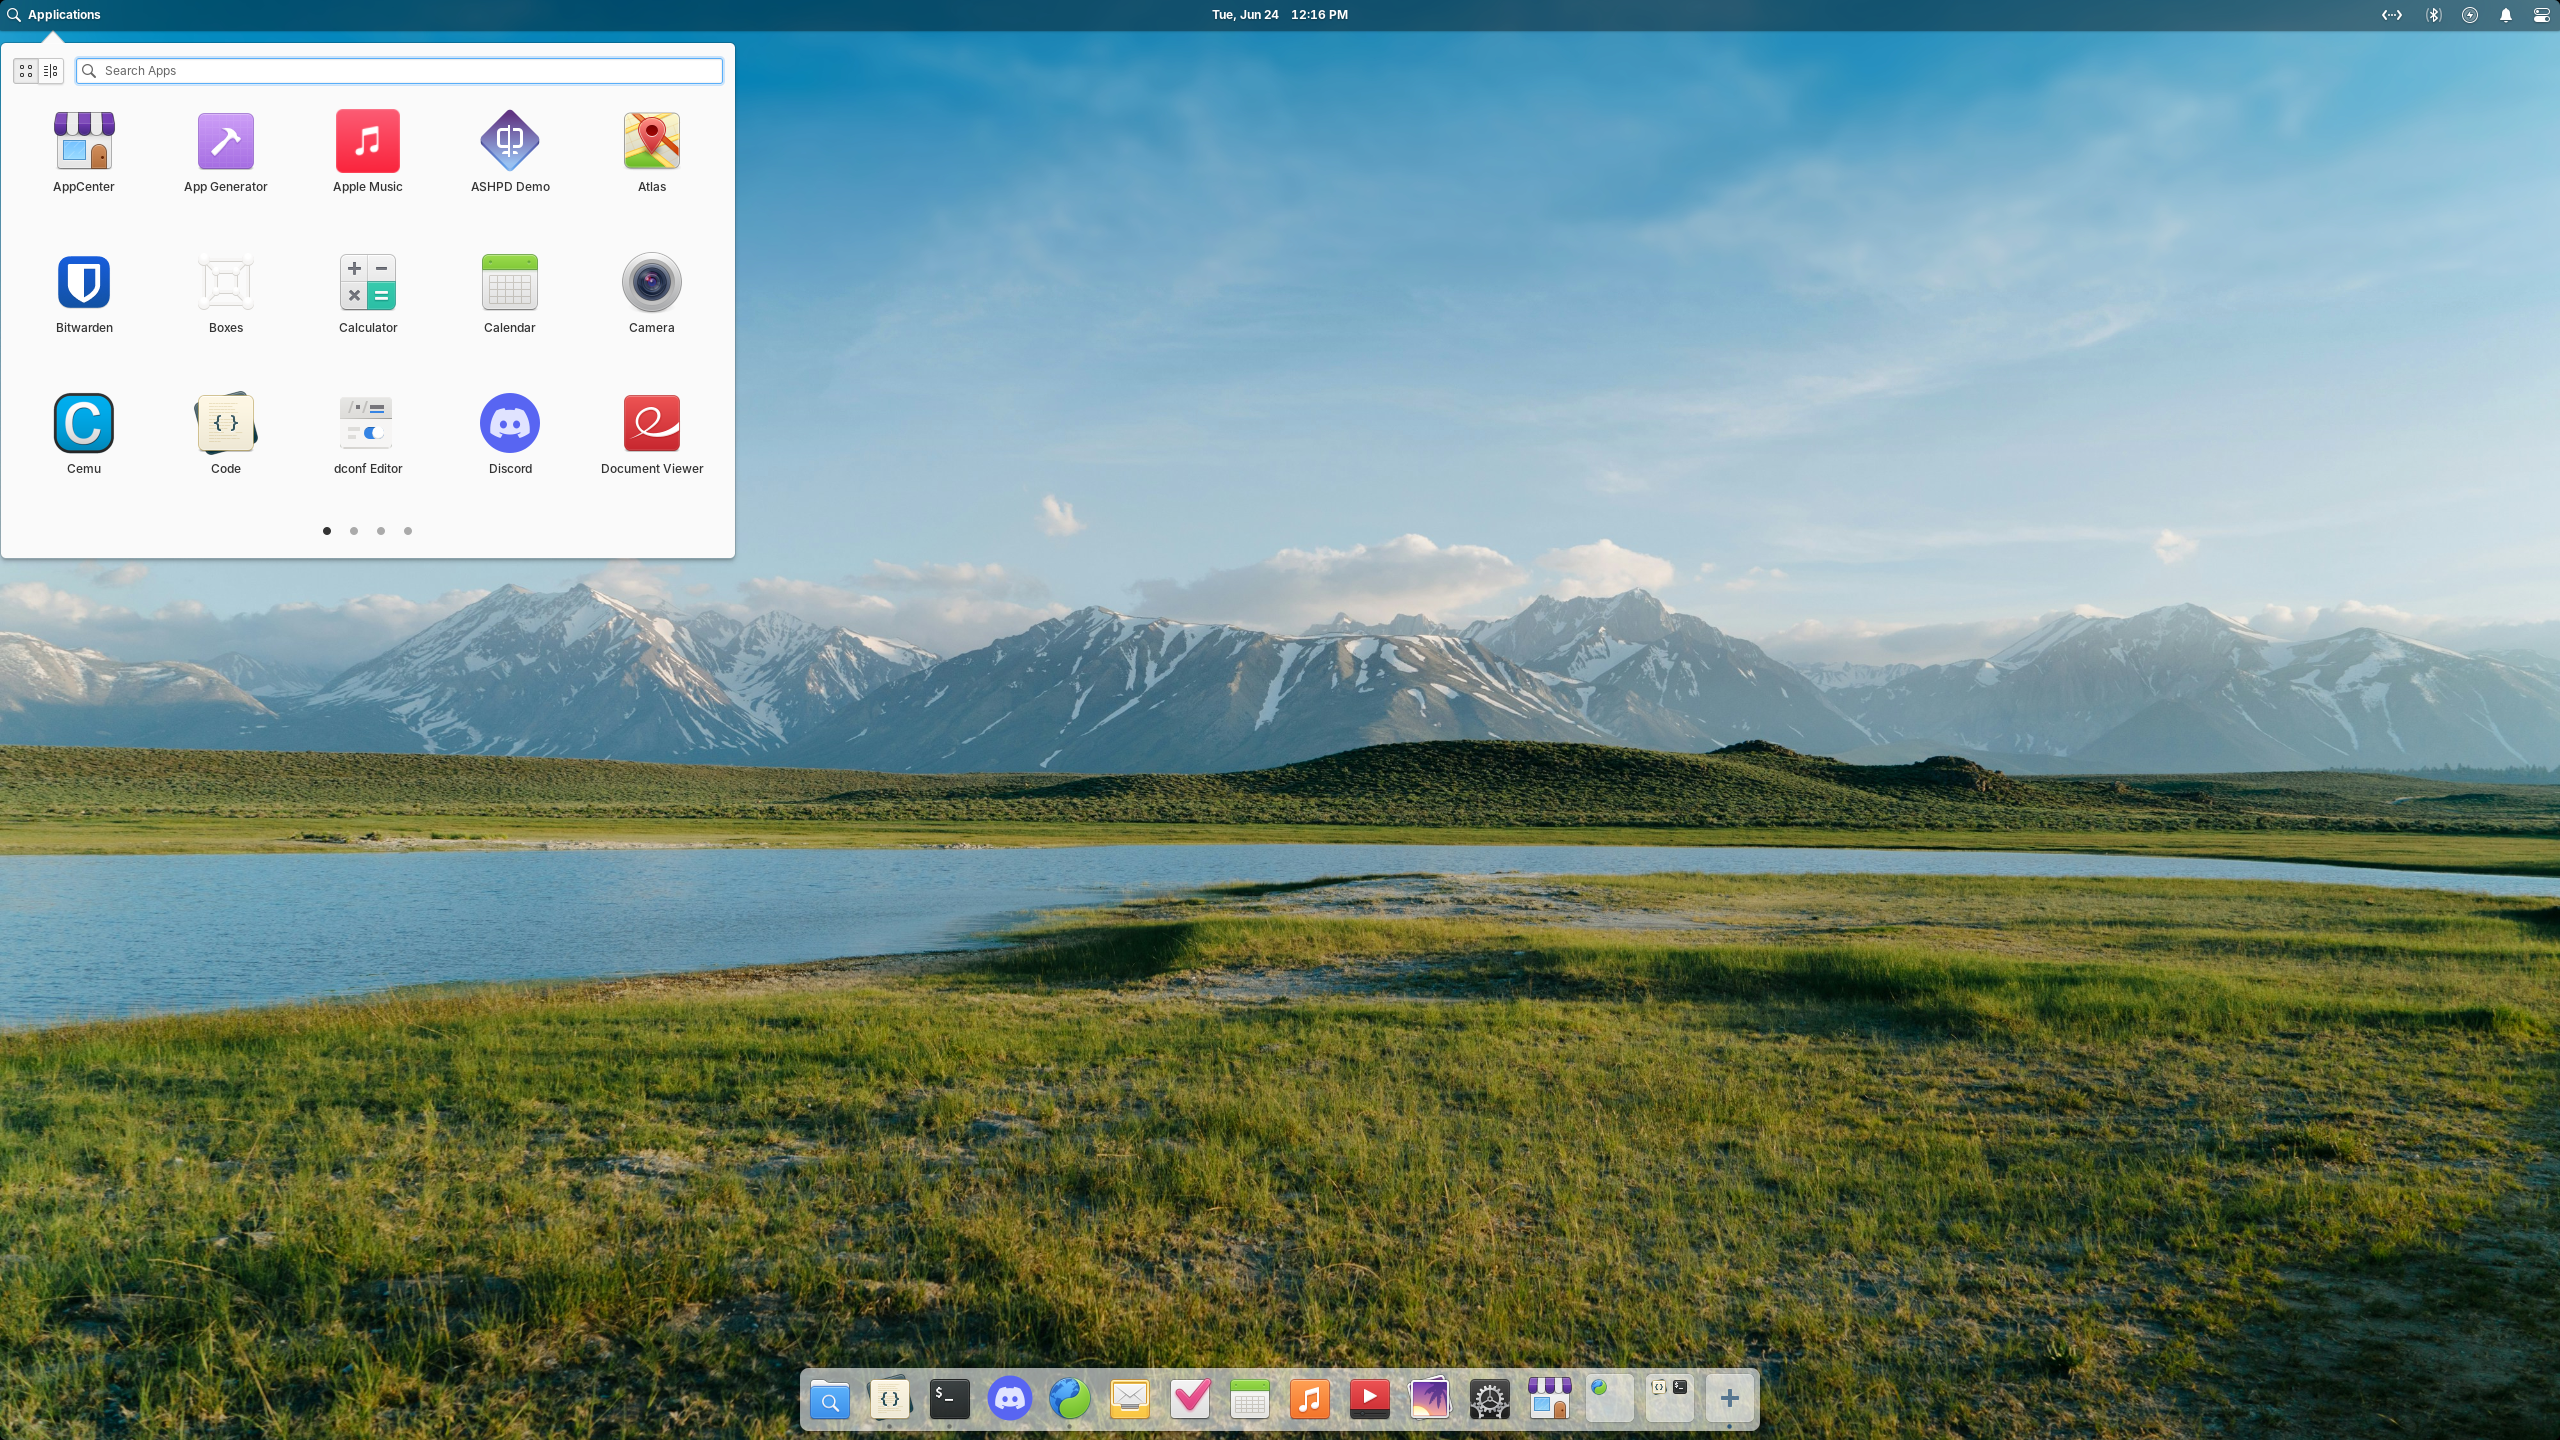Open the notifications bell indicator

click(2505, 15)
